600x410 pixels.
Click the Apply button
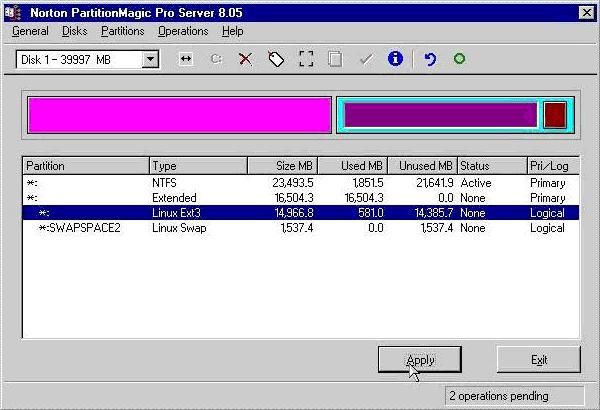tap(419, 359)
